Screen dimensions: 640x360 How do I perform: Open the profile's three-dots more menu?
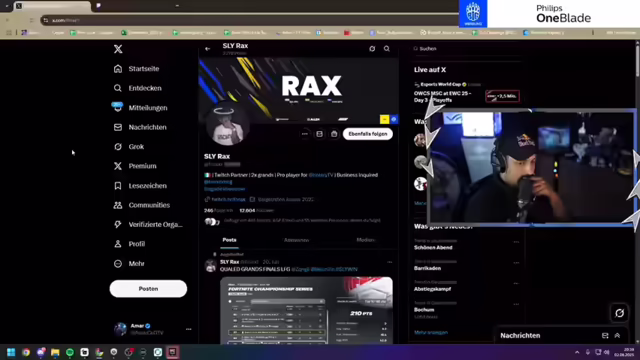click(x=304, y=134)
